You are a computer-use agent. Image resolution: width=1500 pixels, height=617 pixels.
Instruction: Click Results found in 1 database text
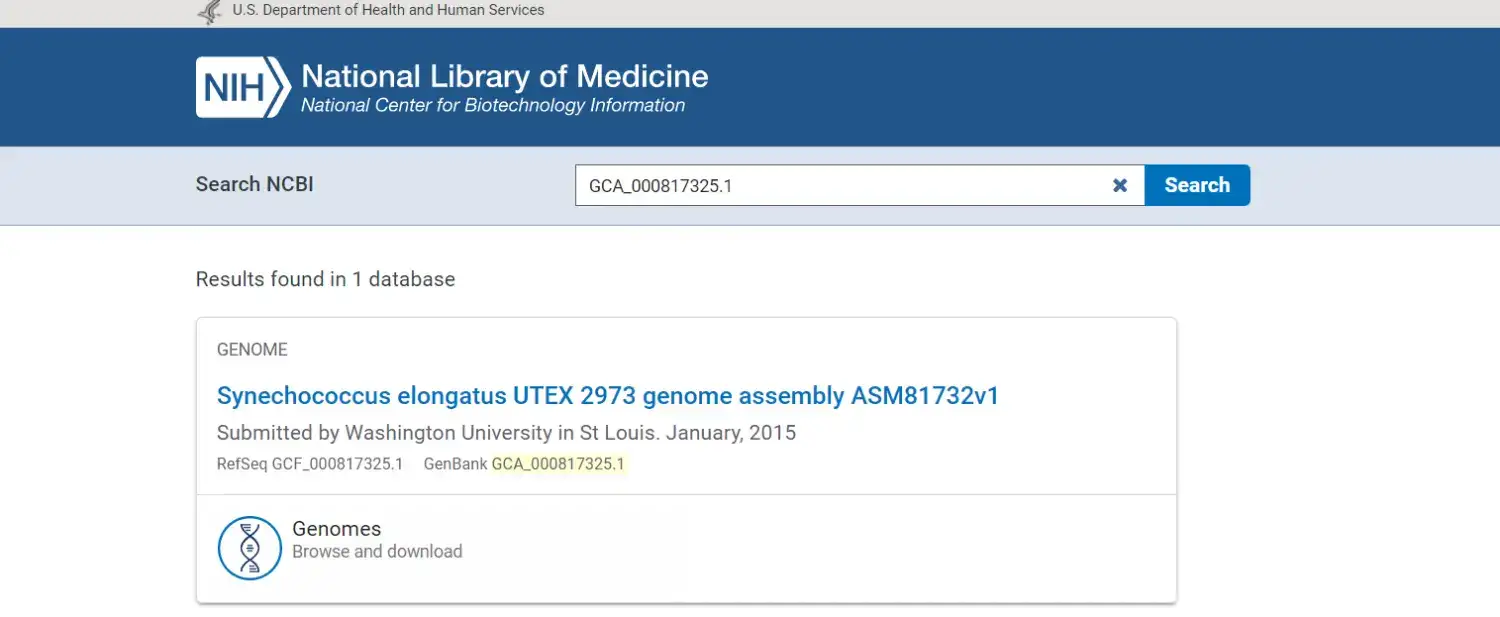[x=325, y=280]
